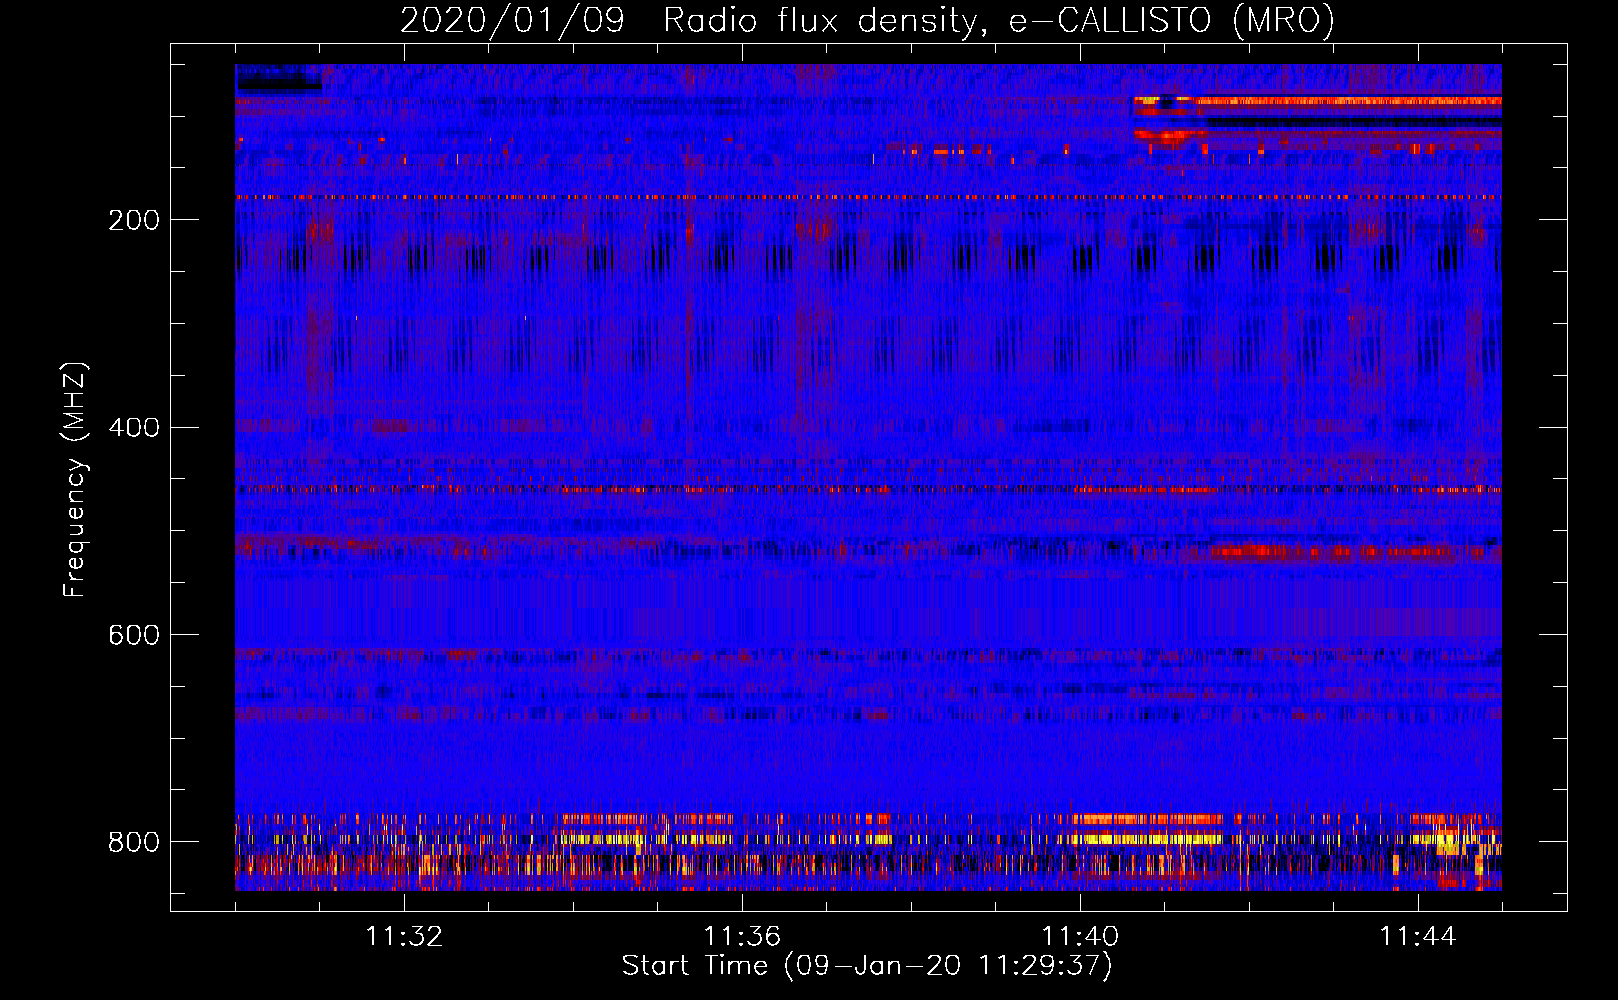Click the 11:40 time tick label
The width and height of the screenshot is (1618, 1000).
[1080, 937]
